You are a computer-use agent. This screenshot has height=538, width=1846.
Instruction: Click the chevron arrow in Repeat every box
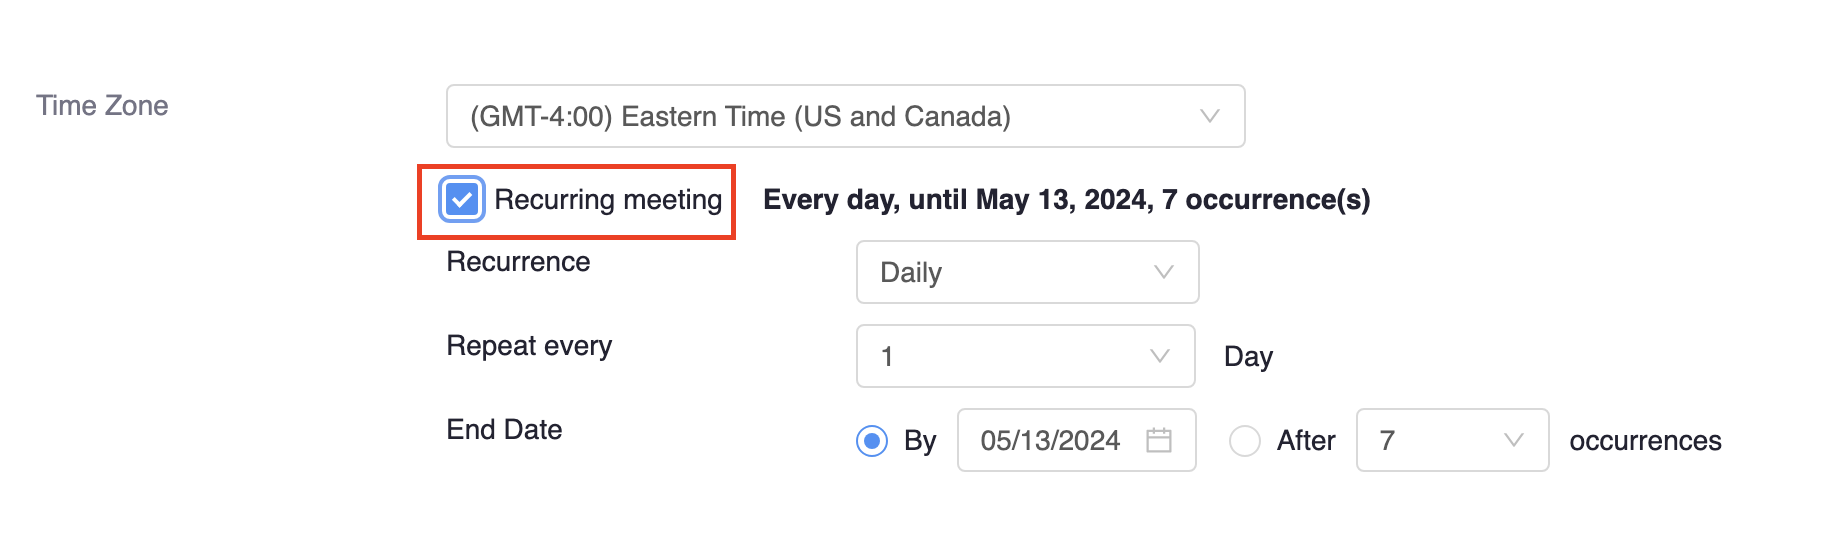coord(1159,356)
